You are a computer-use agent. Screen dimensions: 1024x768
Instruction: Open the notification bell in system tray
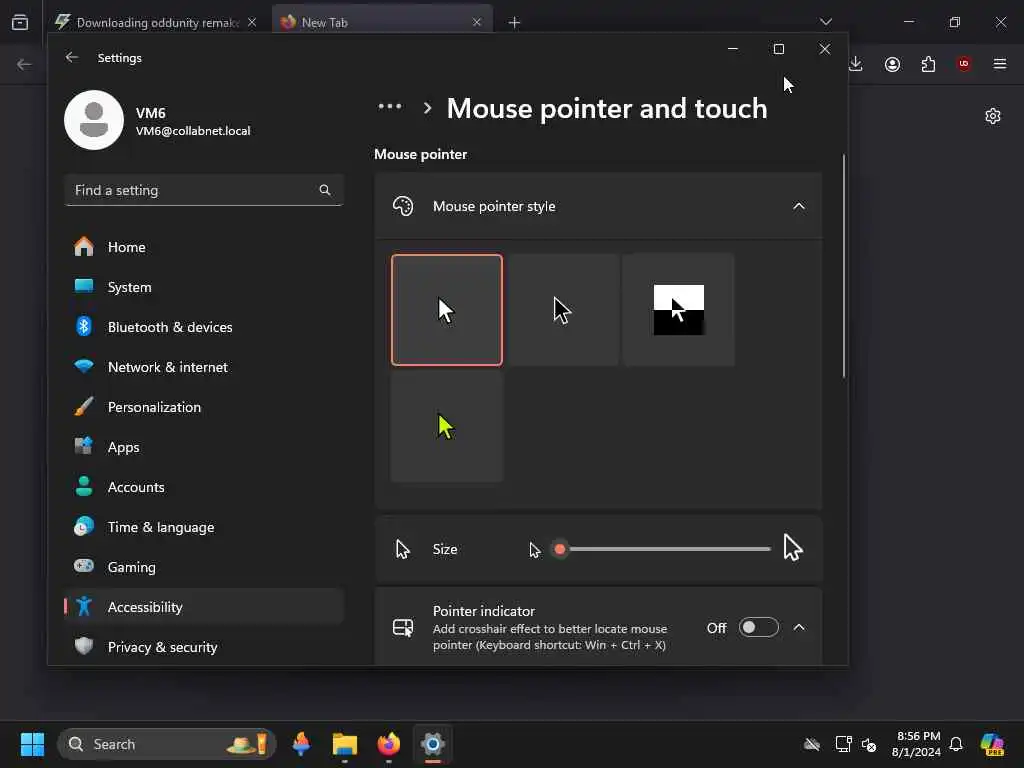pos(956,744)
